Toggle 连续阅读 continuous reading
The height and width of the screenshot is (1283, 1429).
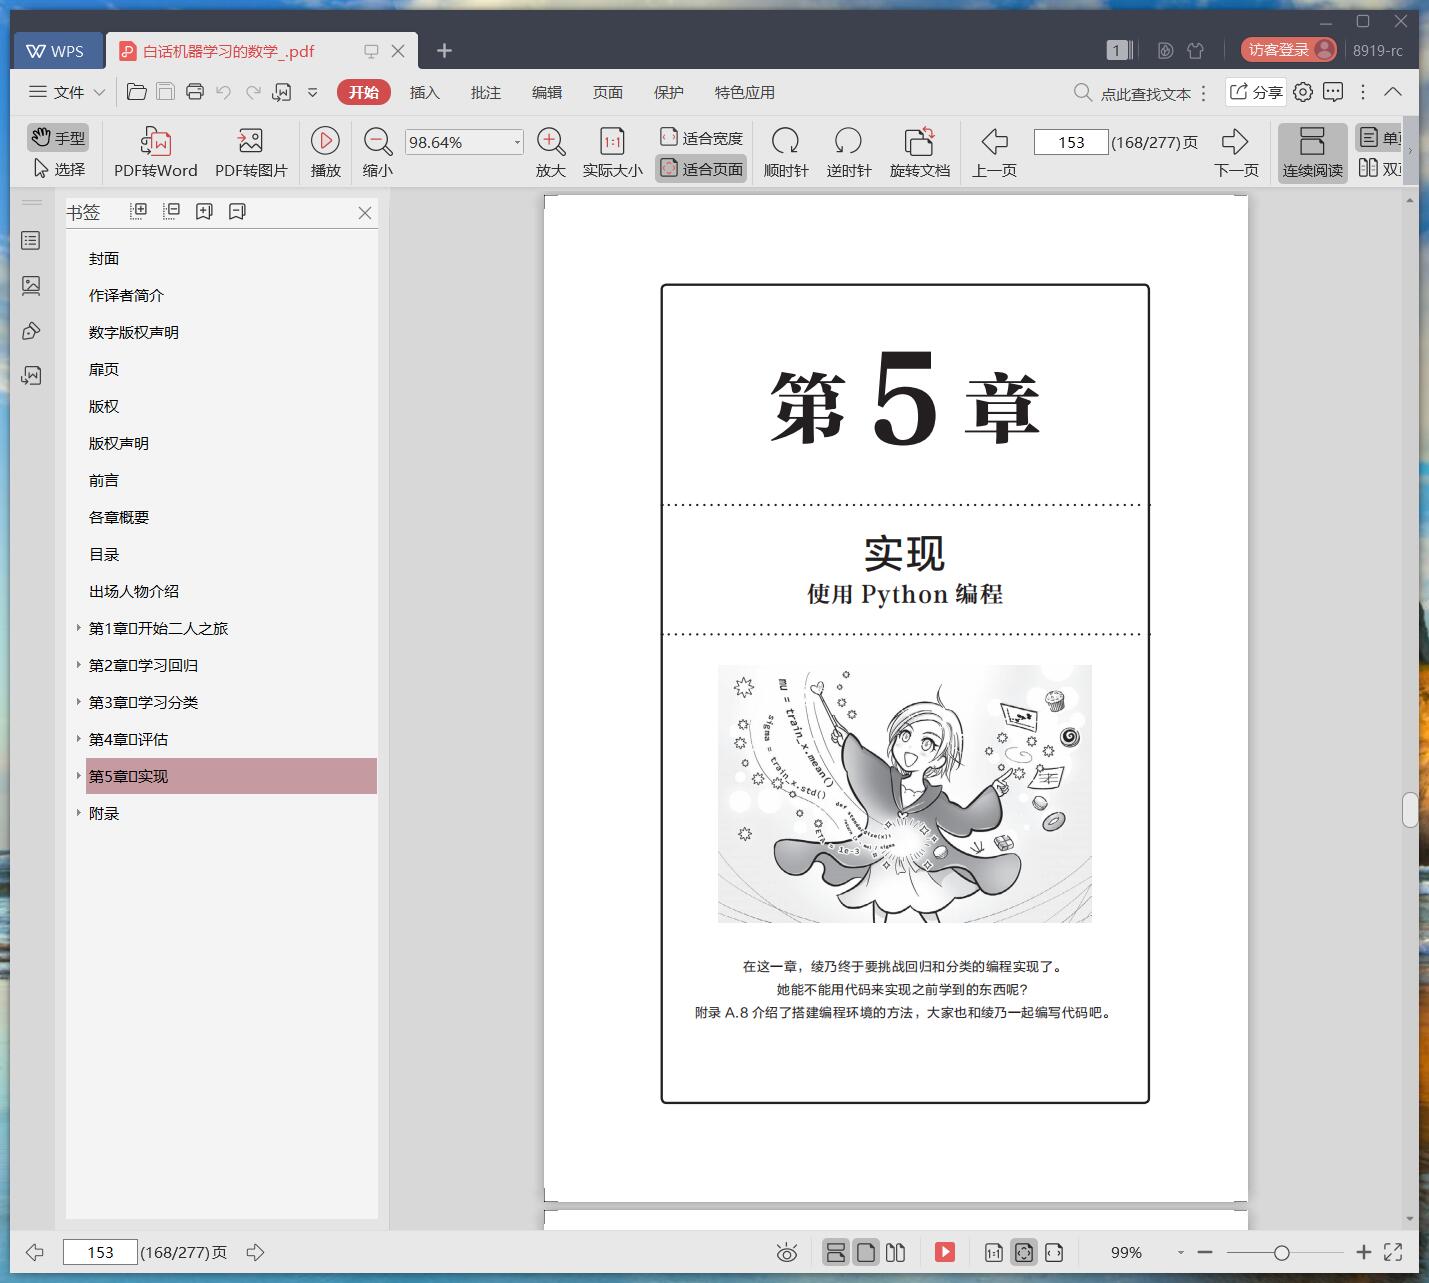click(1312, 152)
